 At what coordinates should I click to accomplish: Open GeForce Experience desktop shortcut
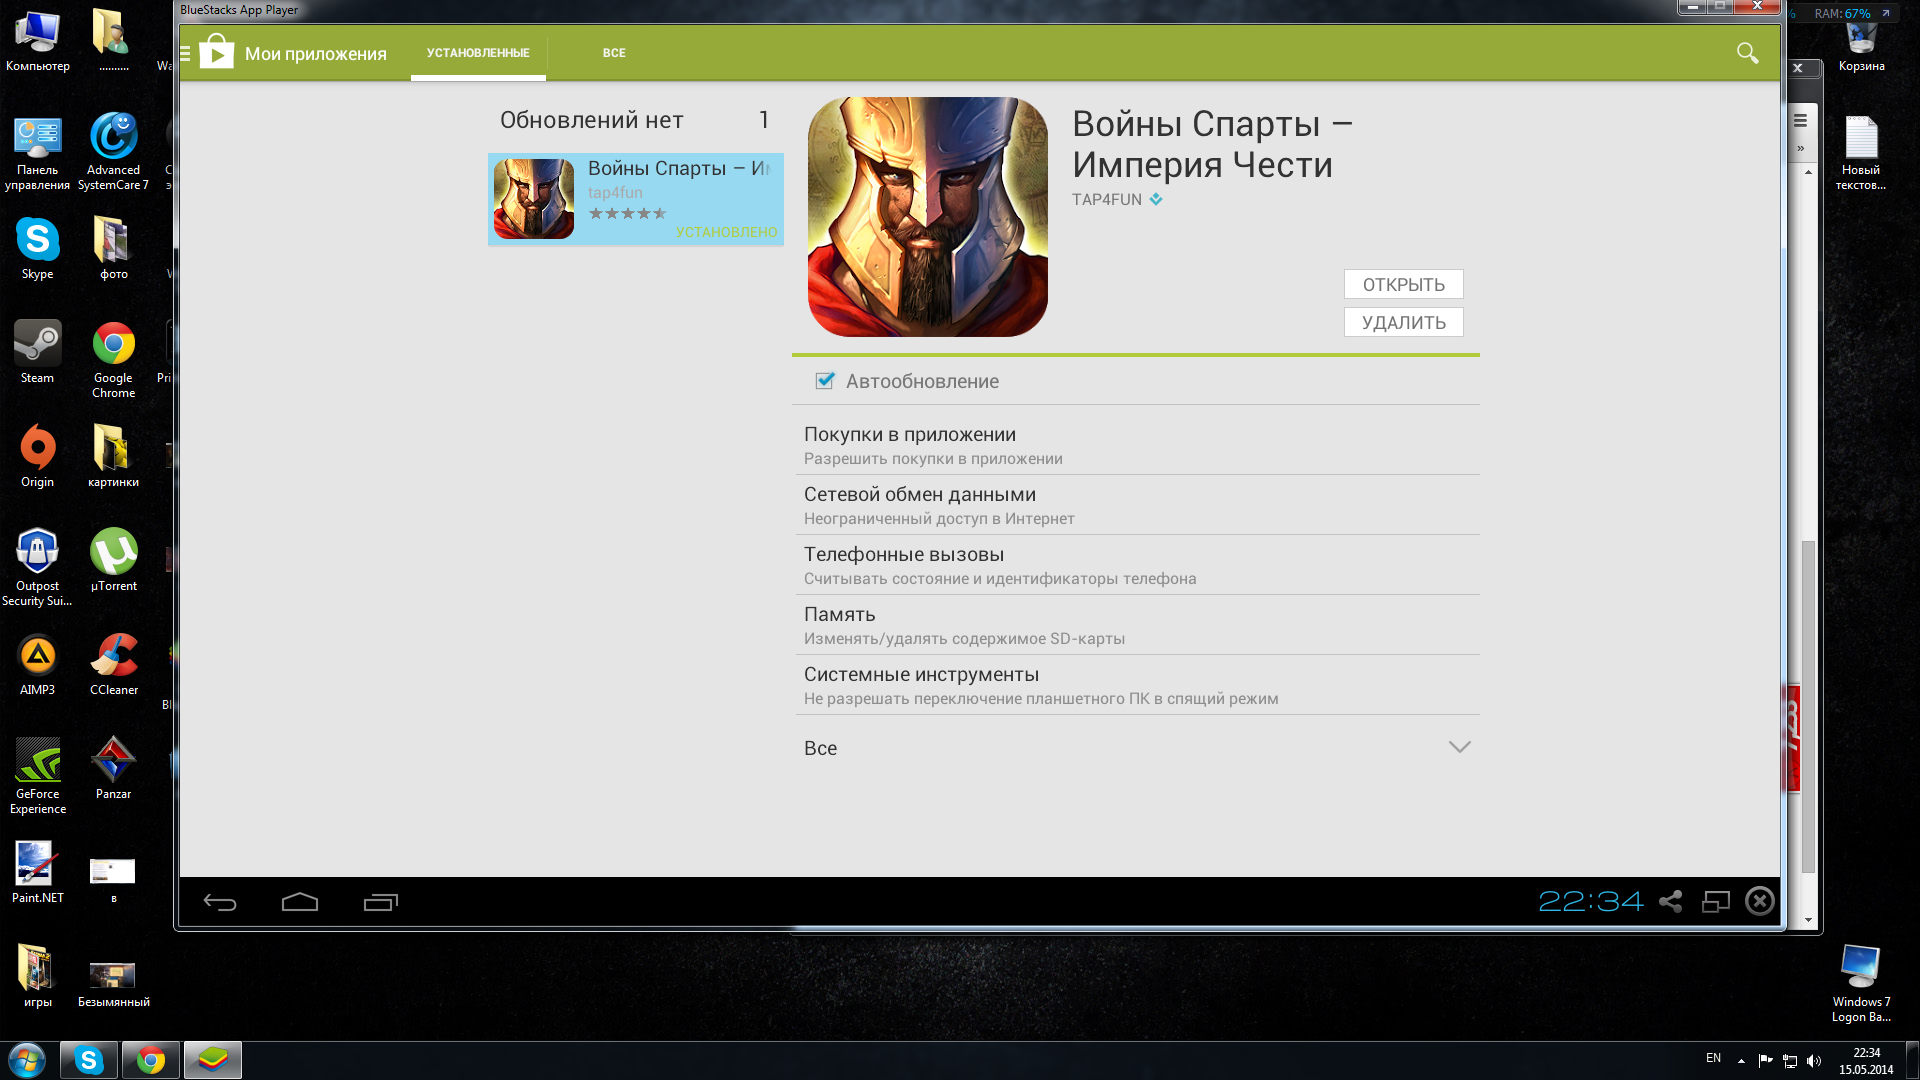[38, 776]
